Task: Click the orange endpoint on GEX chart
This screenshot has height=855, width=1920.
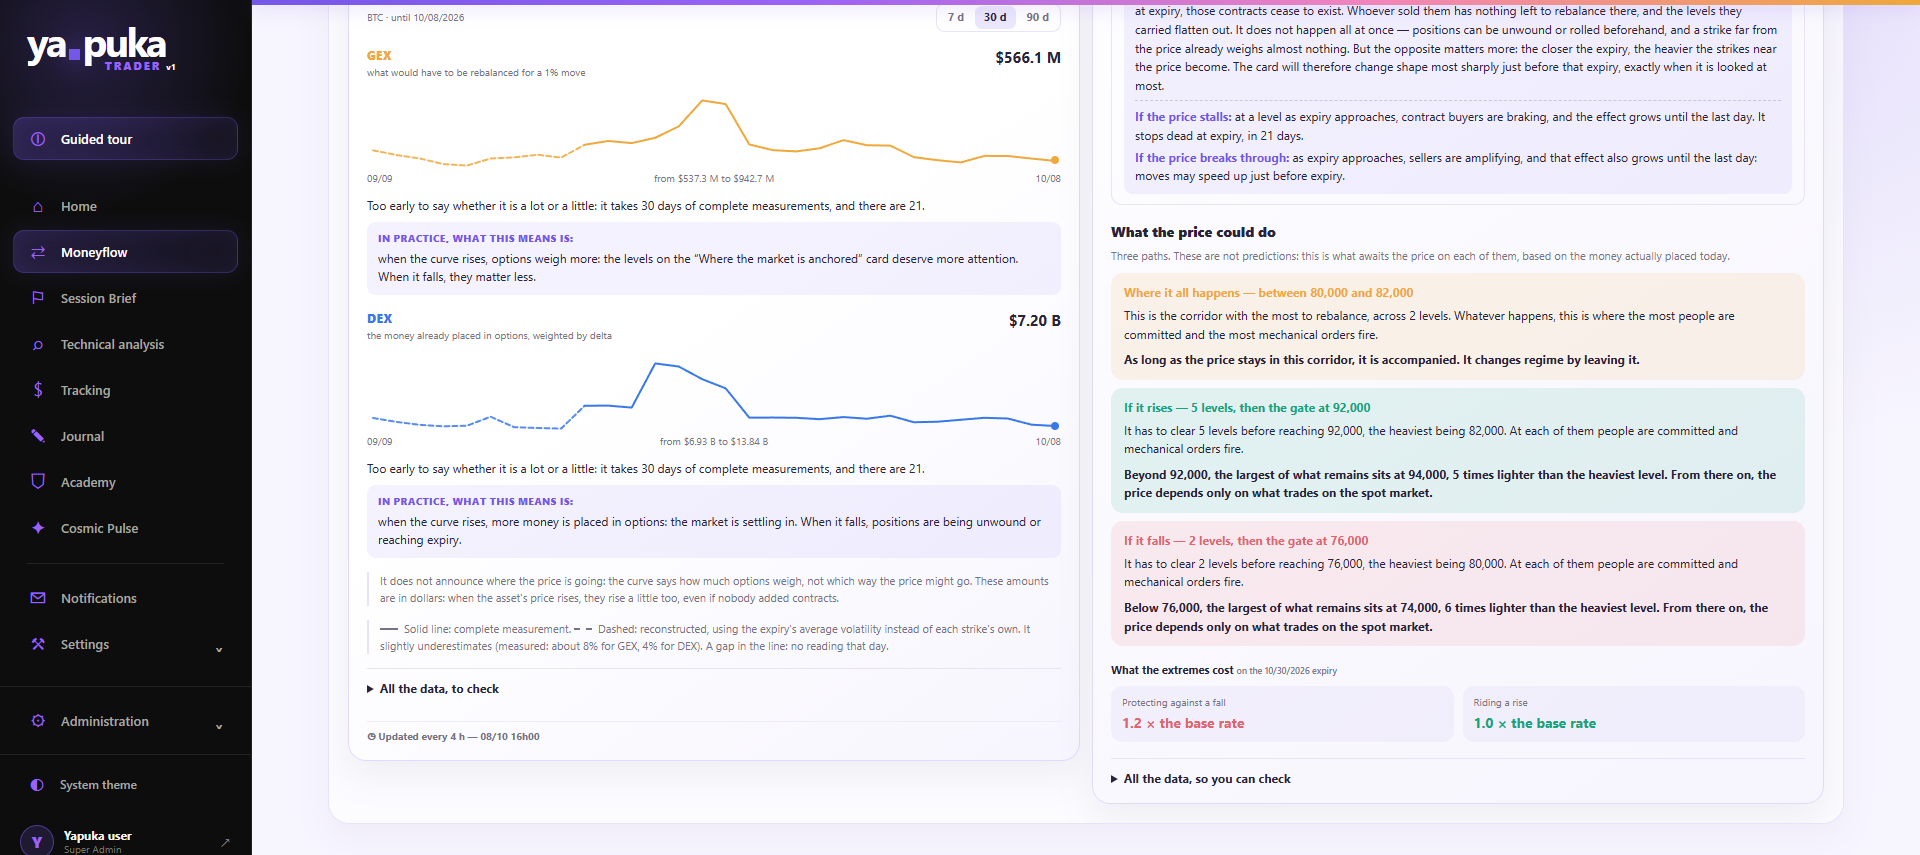Action: [x=1055, y=160]
